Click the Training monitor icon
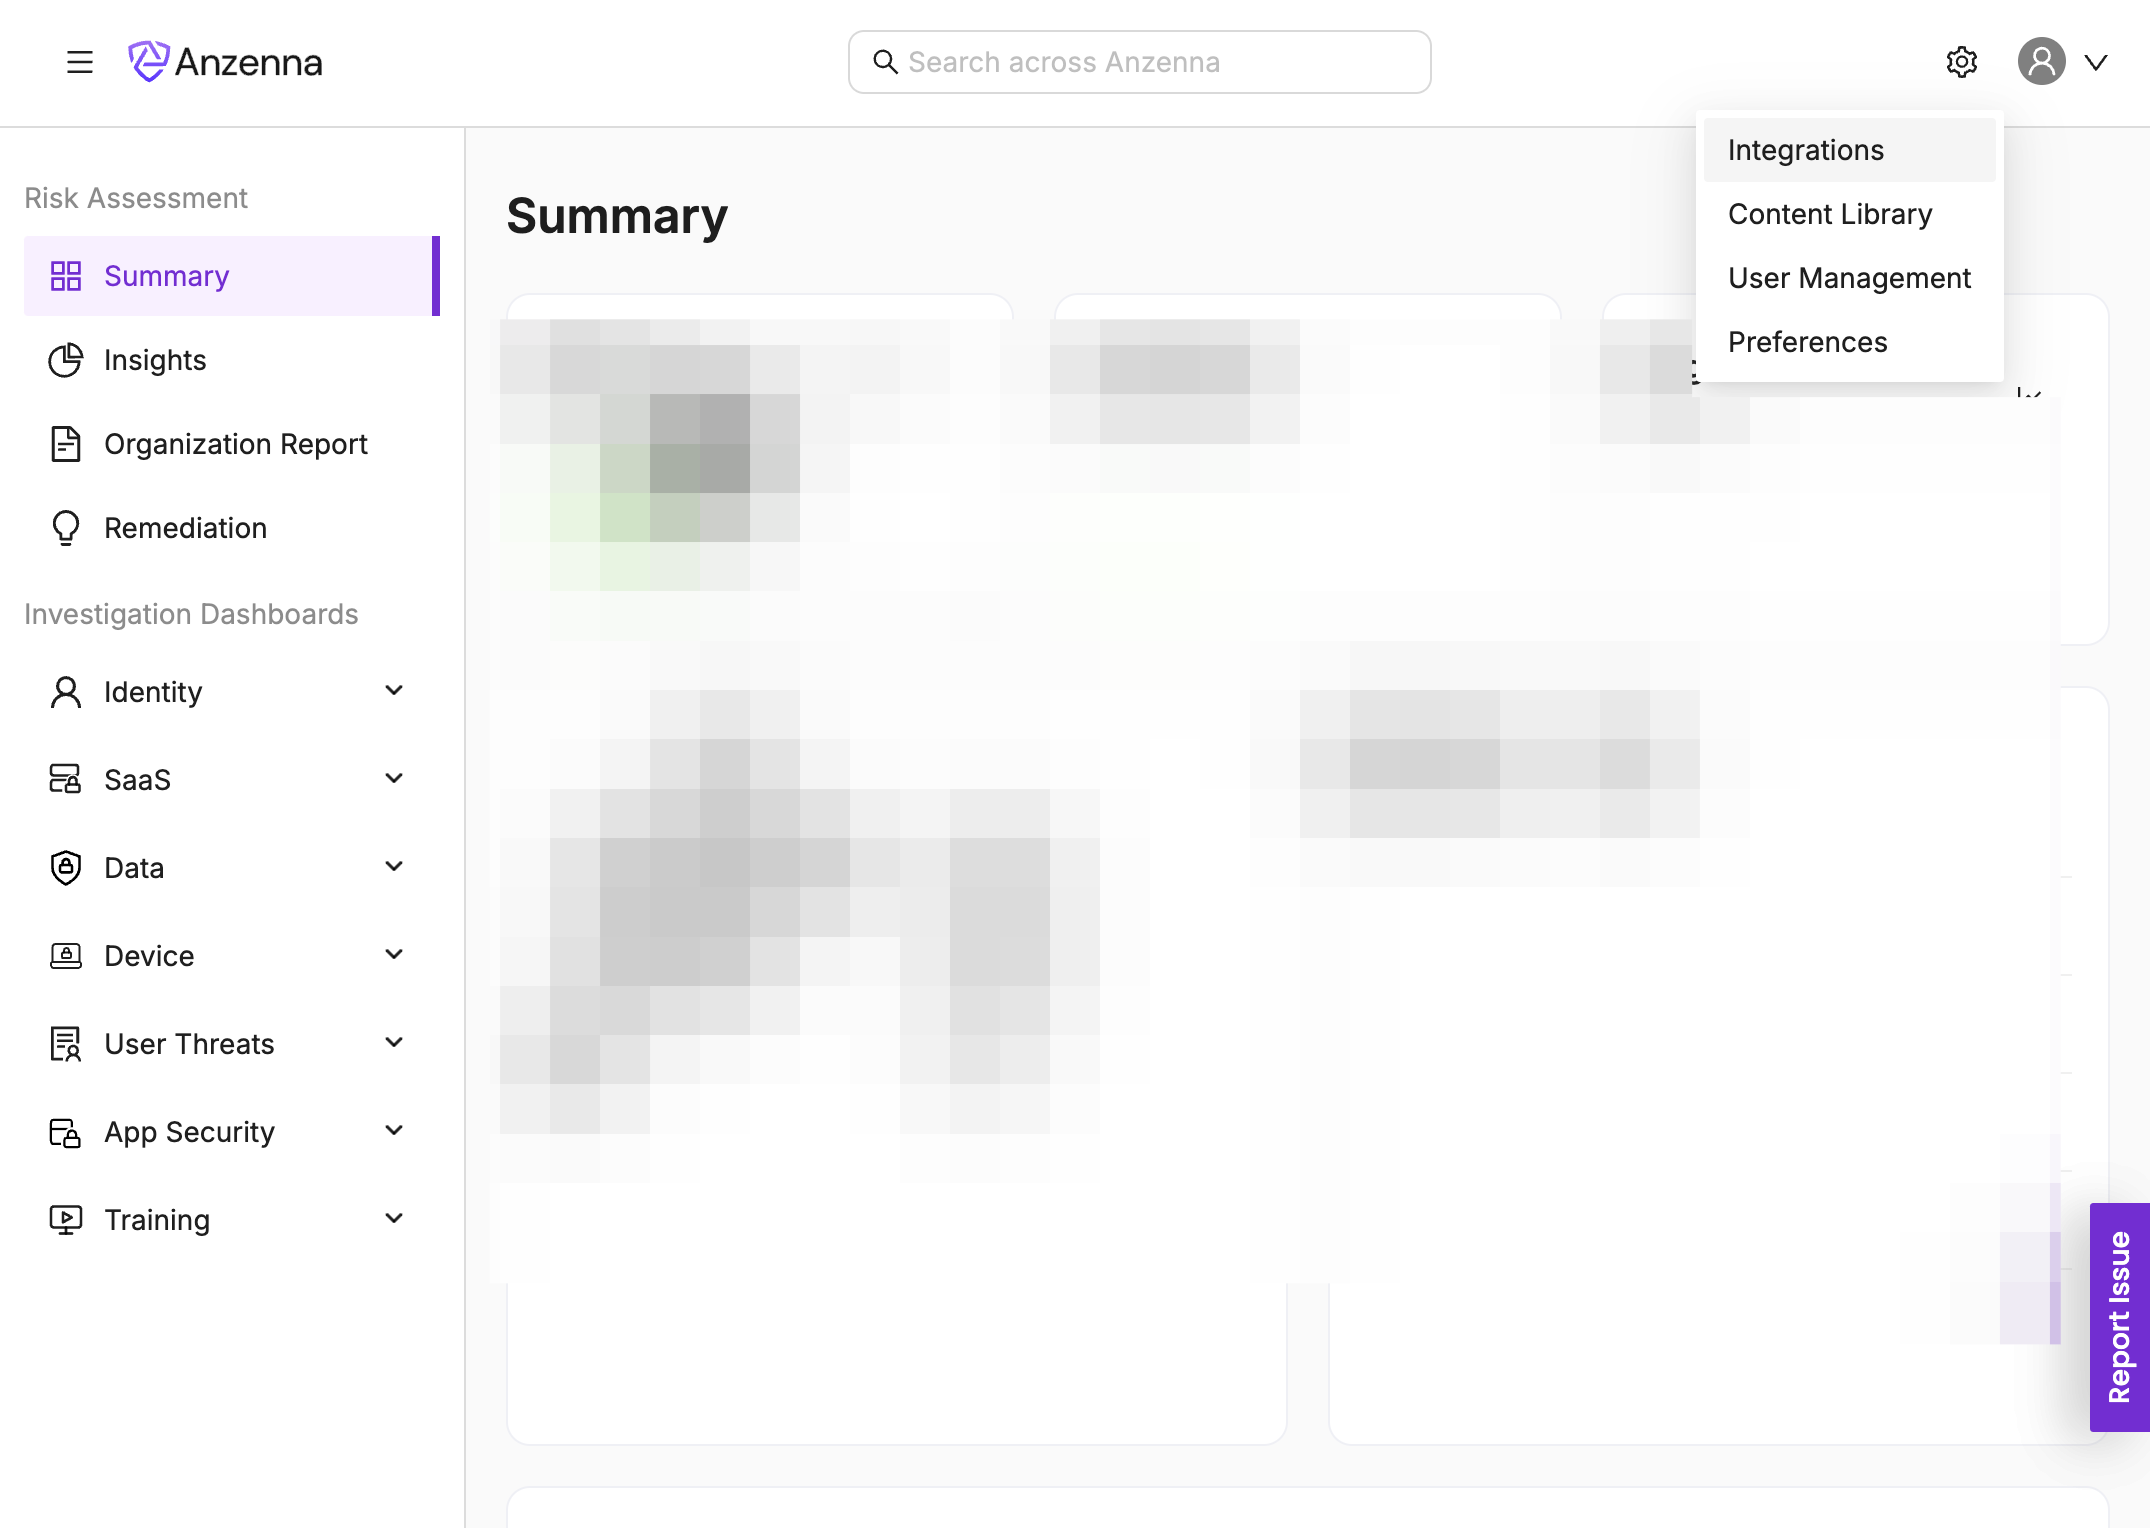Image resolution: width=2150 pixels, height=1528 pixels. point(66,1220)
